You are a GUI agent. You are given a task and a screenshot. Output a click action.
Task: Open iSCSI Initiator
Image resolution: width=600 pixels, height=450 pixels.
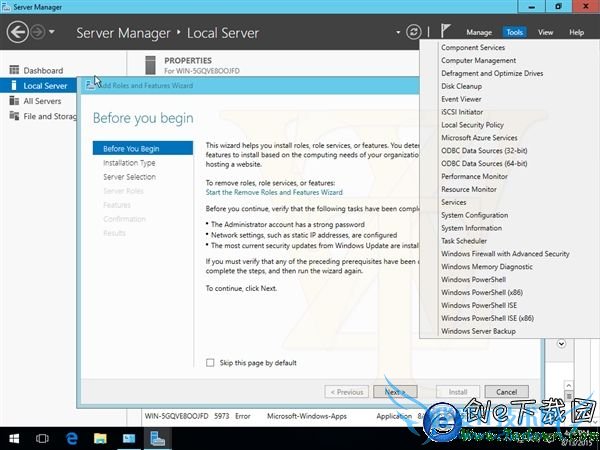462,112
